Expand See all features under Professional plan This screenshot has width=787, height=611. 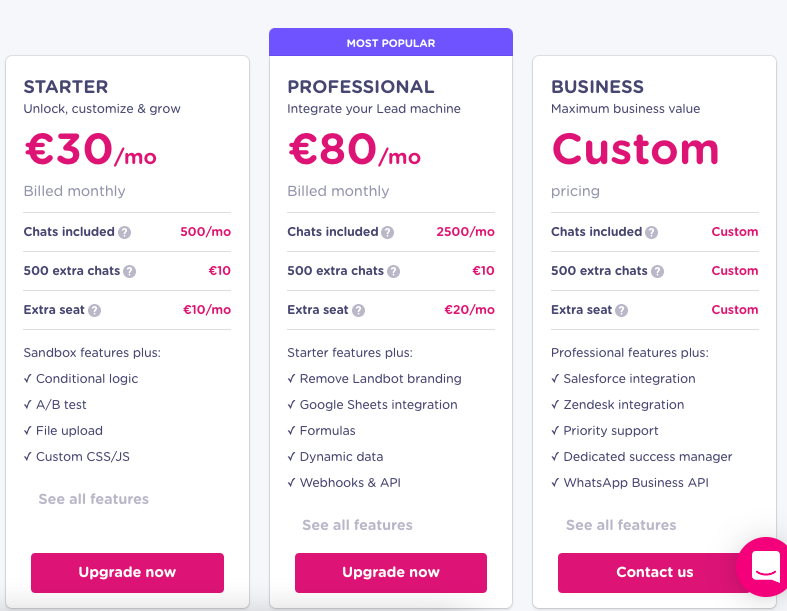click(x=357, y=525)
